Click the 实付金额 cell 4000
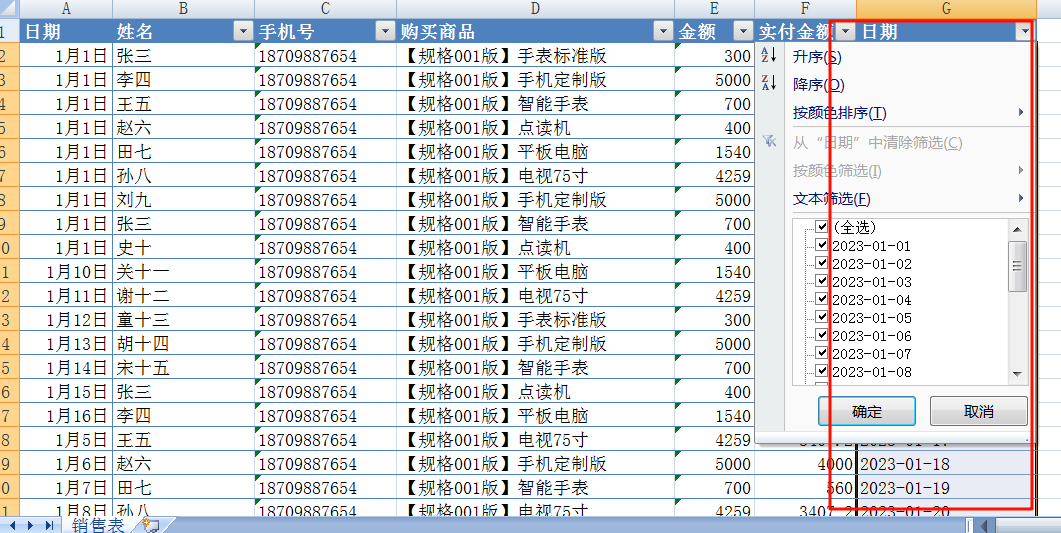 tap(805, 464)
